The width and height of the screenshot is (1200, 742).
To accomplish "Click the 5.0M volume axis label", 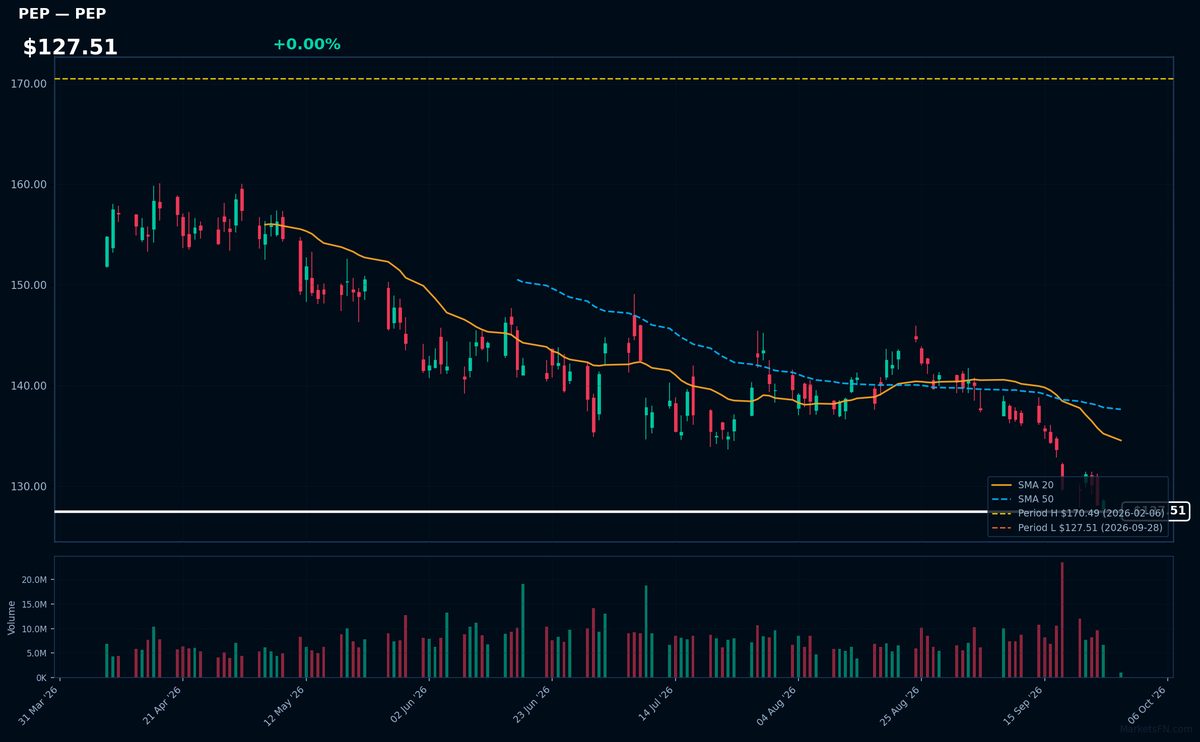I will (37, 653).
